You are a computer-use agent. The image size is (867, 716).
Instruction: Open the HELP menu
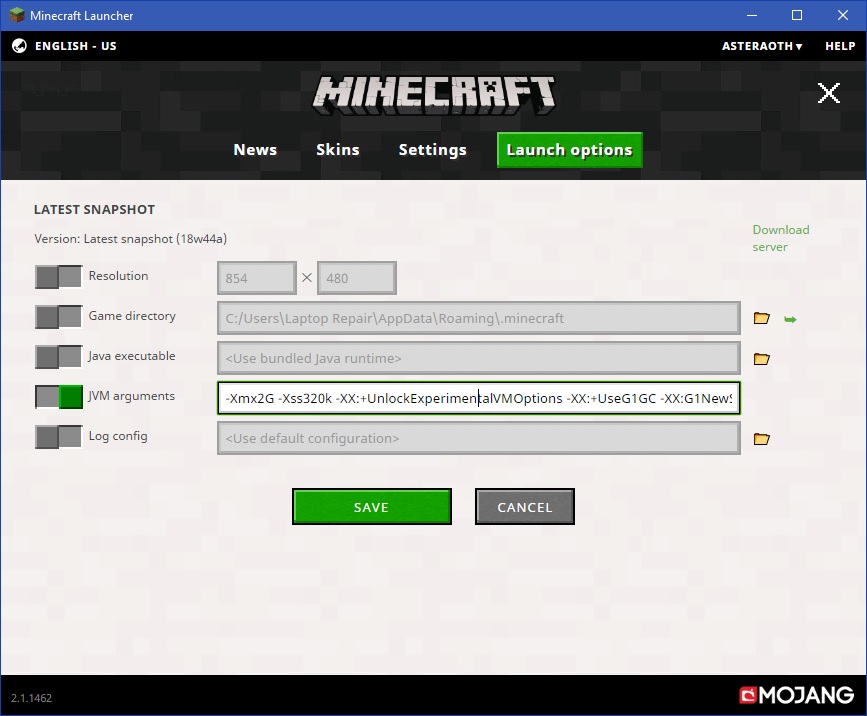point(840,46)
